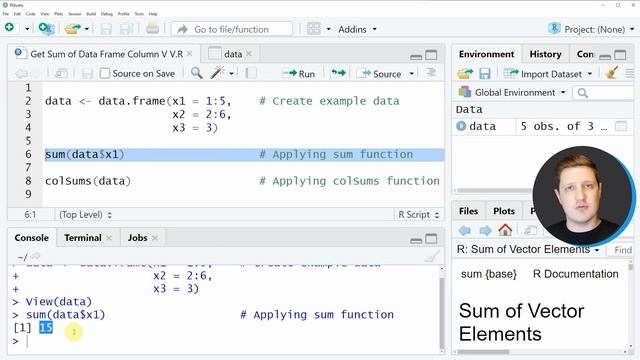Open the Source options dropdown arrow
Viewport: 640px width, 360px height.
click(411, 74)
